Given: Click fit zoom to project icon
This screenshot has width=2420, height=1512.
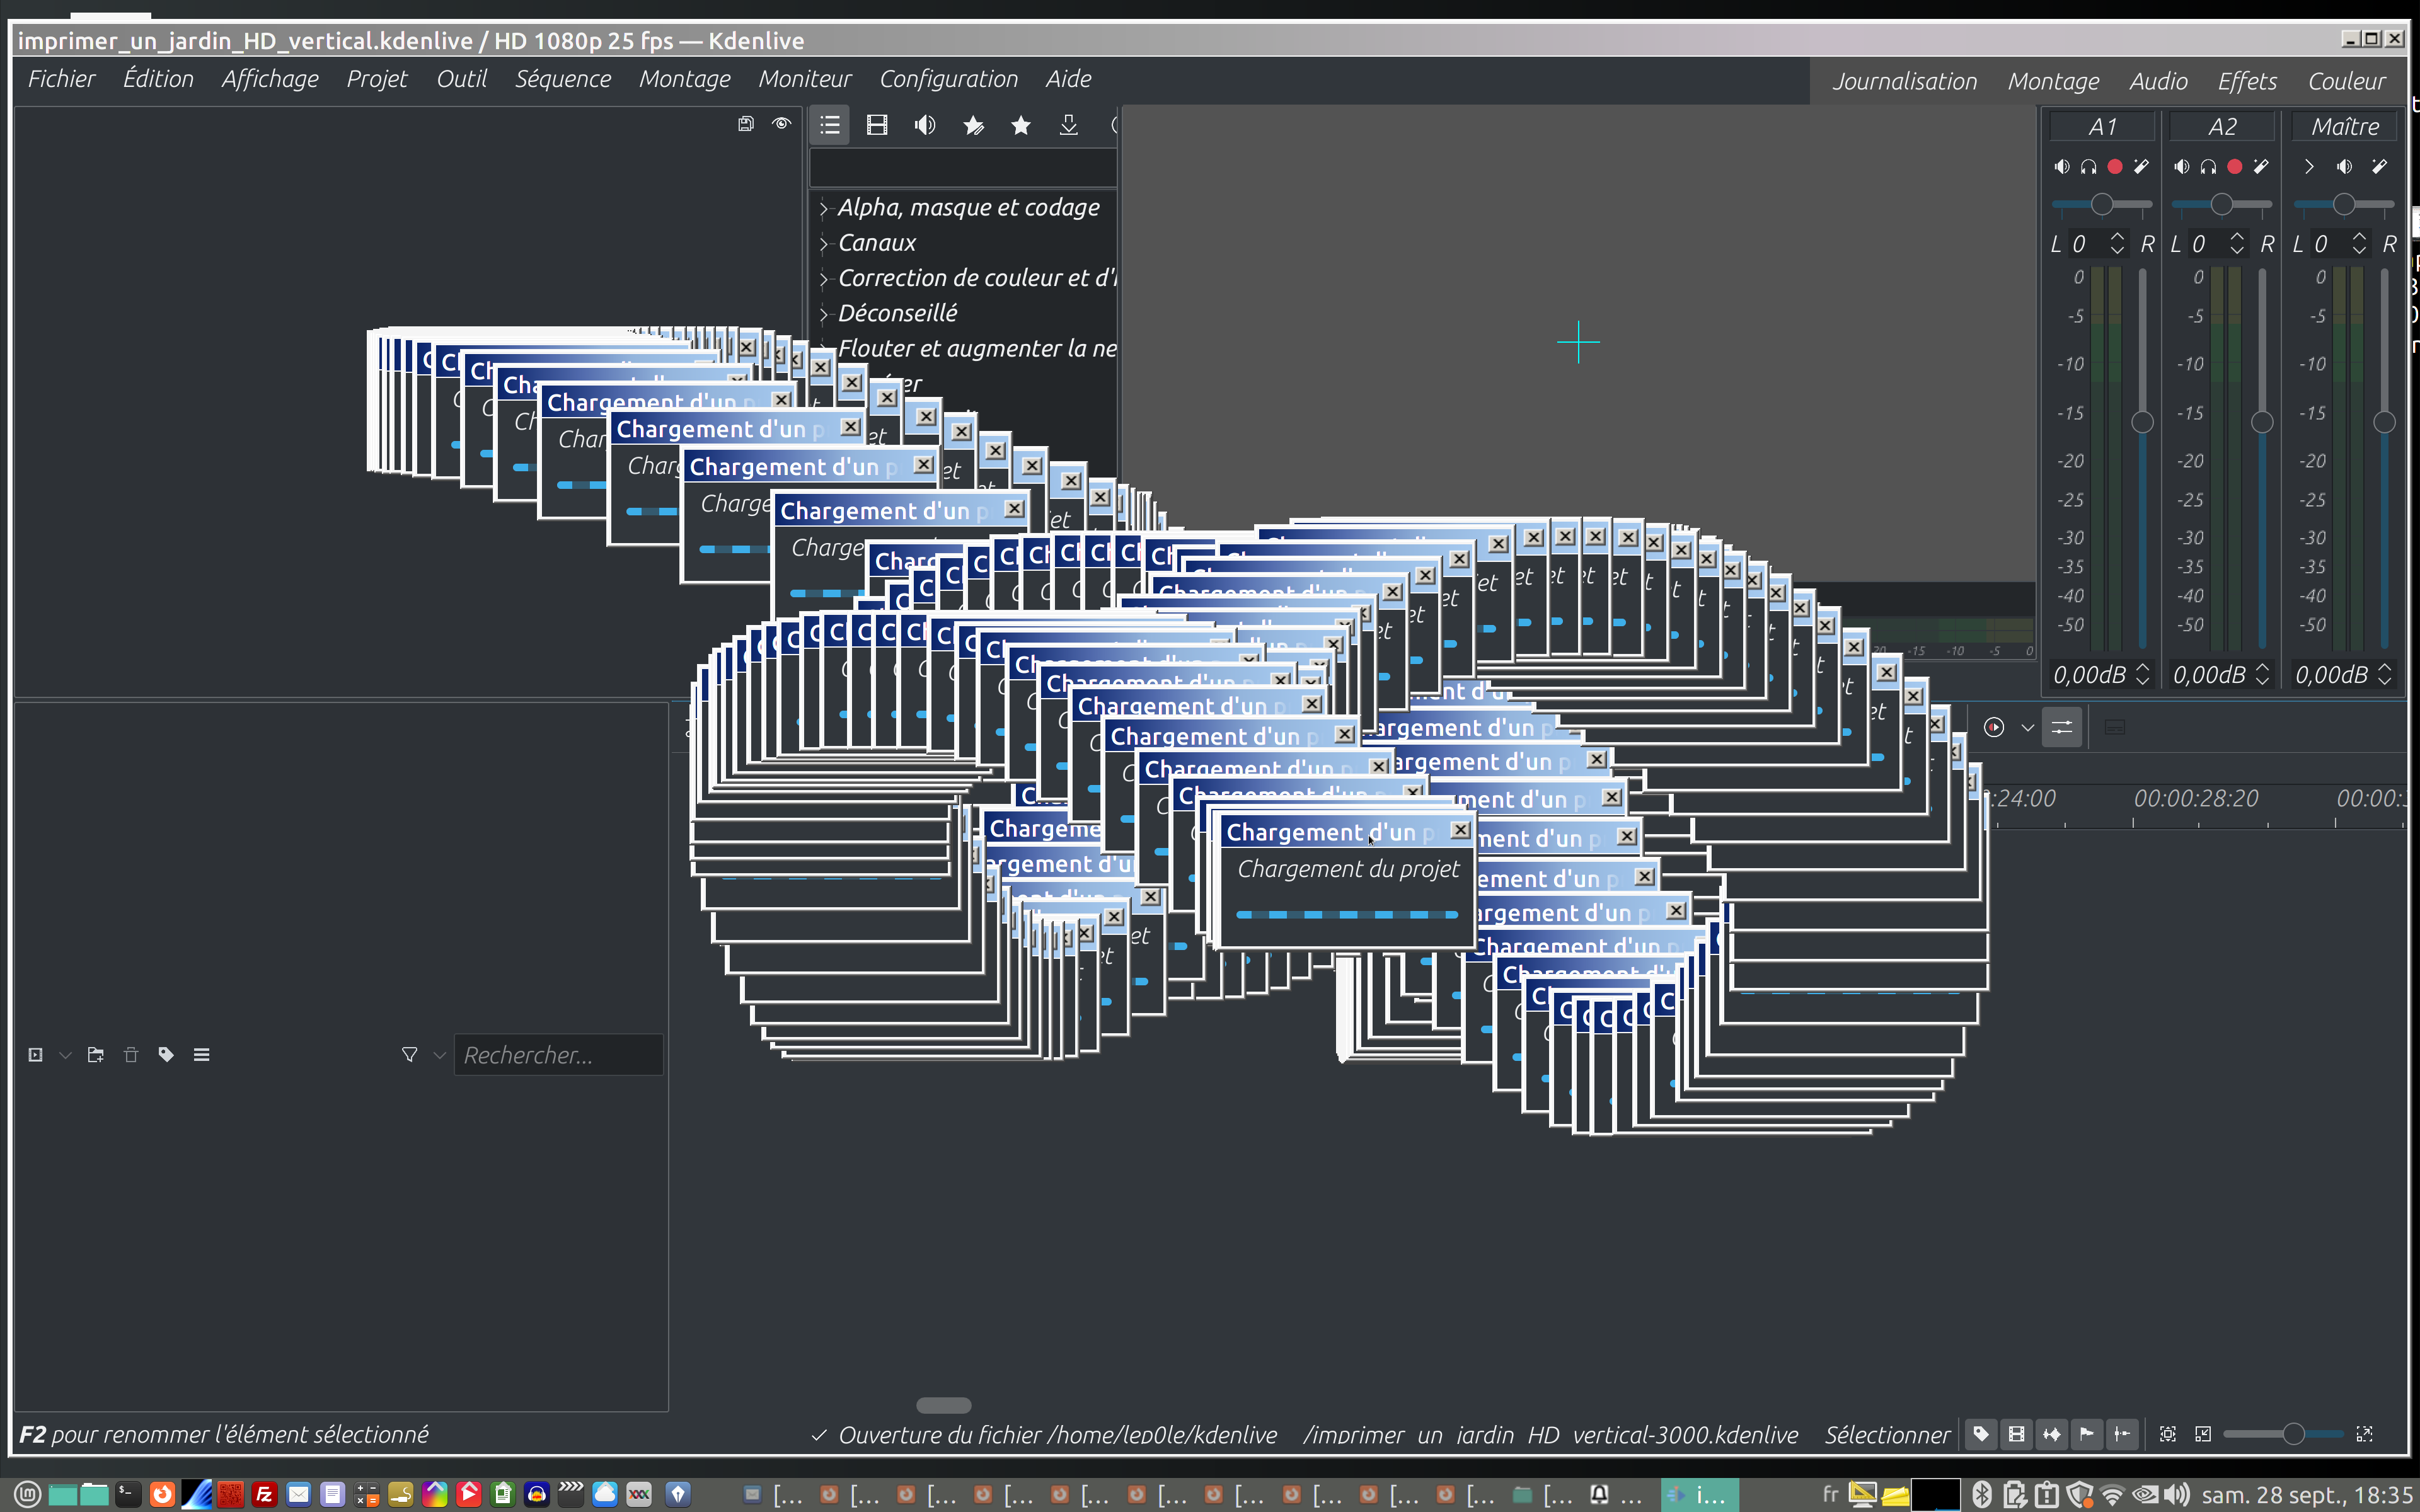Looking at the screenshot, I should (x=2167, y=1434).
